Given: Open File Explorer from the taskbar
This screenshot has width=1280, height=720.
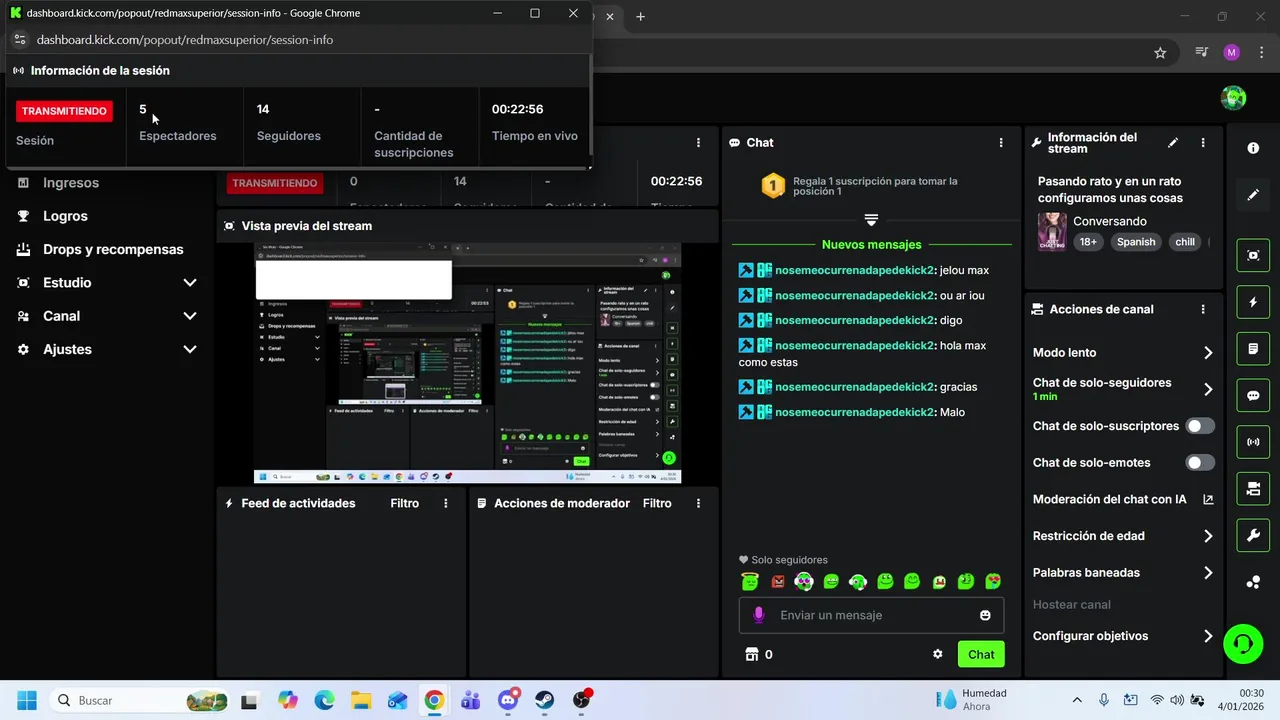Looking at the screenshot, I should pos(360,700).
